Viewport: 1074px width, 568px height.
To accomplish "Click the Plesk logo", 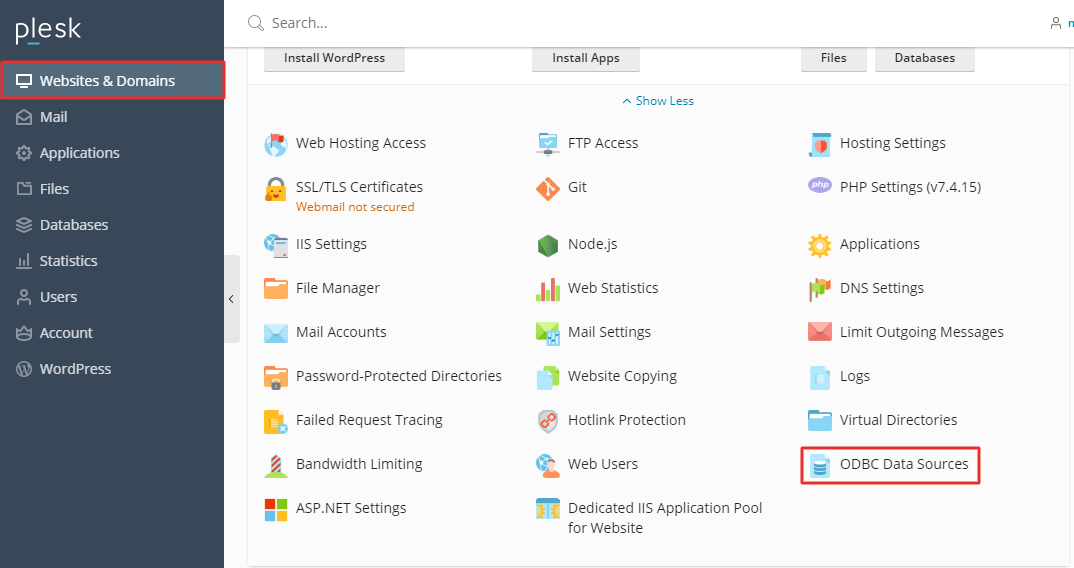I will click(48, 30).
